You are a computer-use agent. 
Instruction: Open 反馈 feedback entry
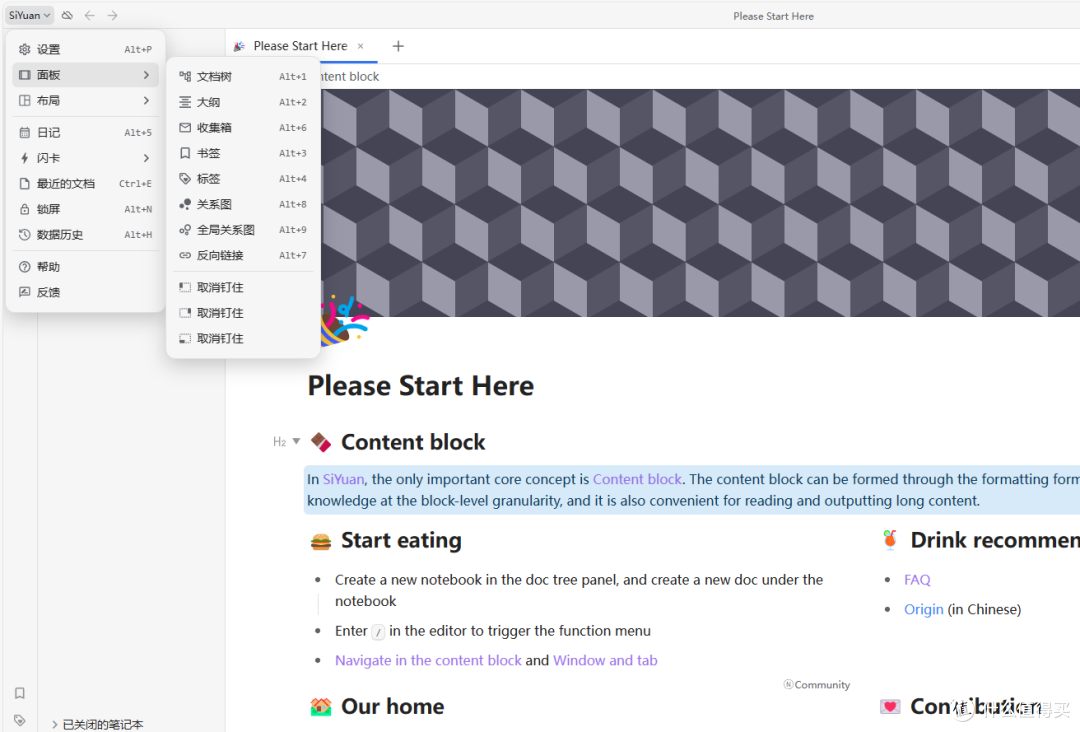(85, 292)
